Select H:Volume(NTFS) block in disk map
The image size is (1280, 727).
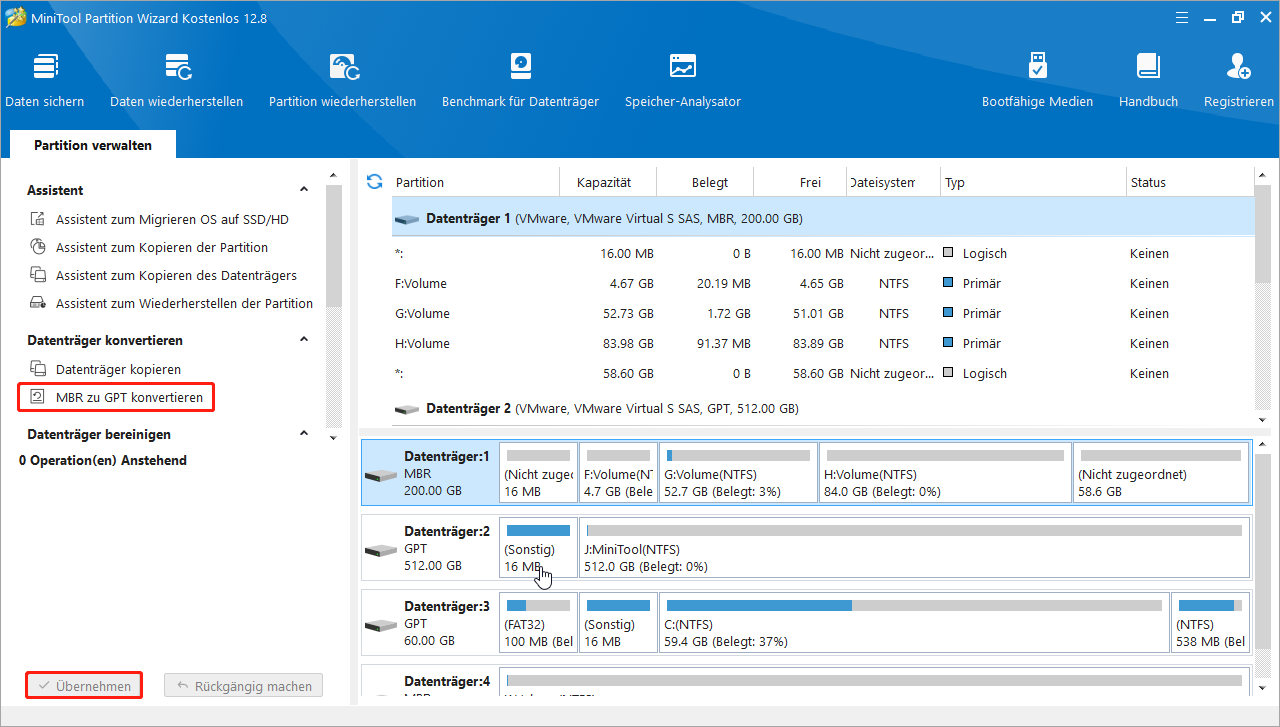click(945, 473)
